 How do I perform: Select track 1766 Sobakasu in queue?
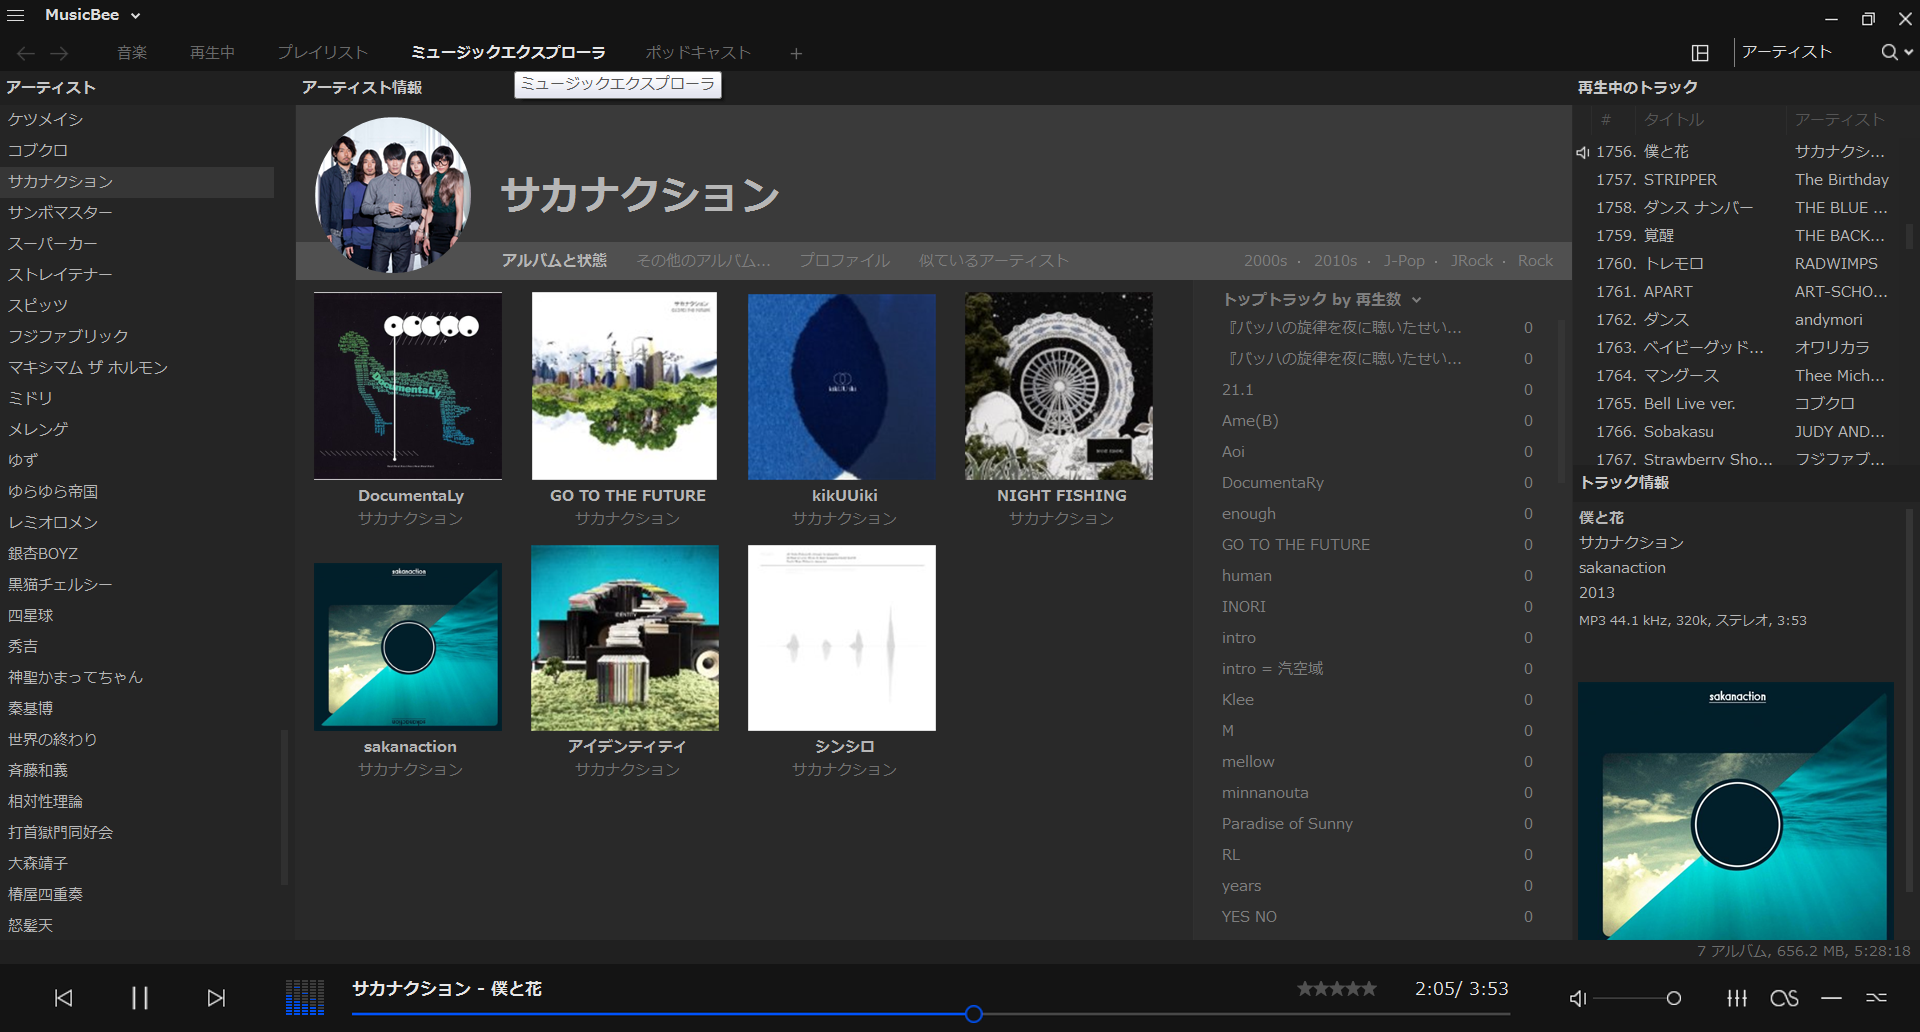1740,432
